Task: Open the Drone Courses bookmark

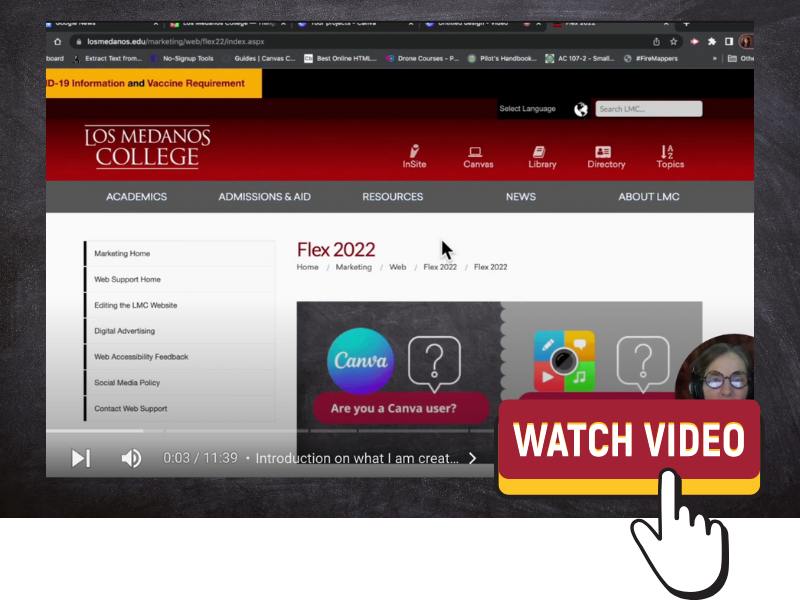Action: (422, 59)
